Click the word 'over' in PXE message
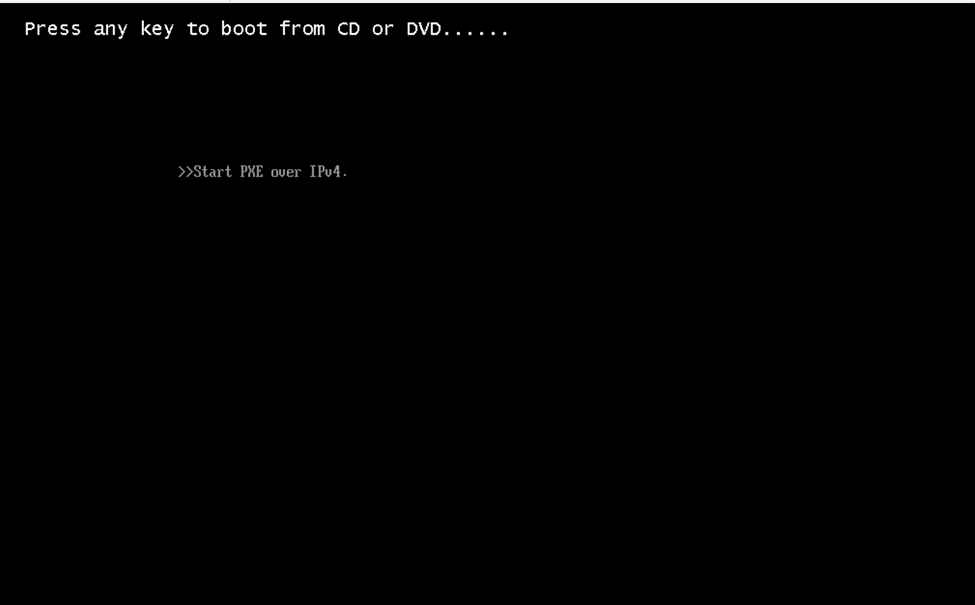Image resolution: width=975 pixels, height=605 pixels. (x=286, y=173)
